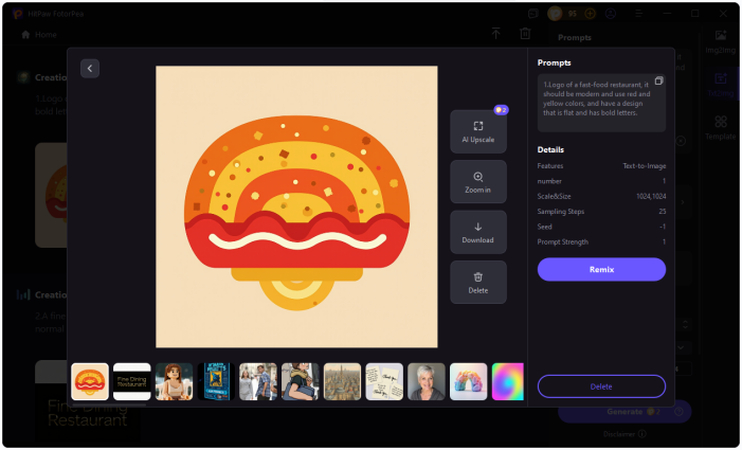Select the couple photo thumbnail
The height and width of the screenshot is (450, 742).
pos(258,381)
